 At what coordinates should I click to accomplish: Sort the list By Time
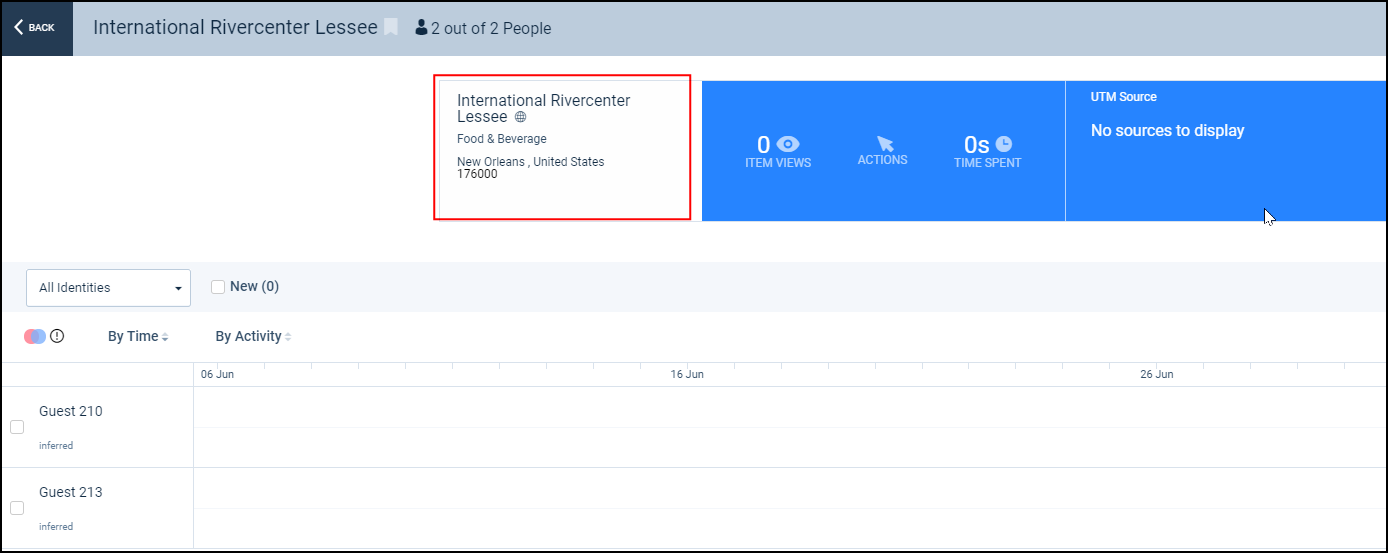[138, 337]
